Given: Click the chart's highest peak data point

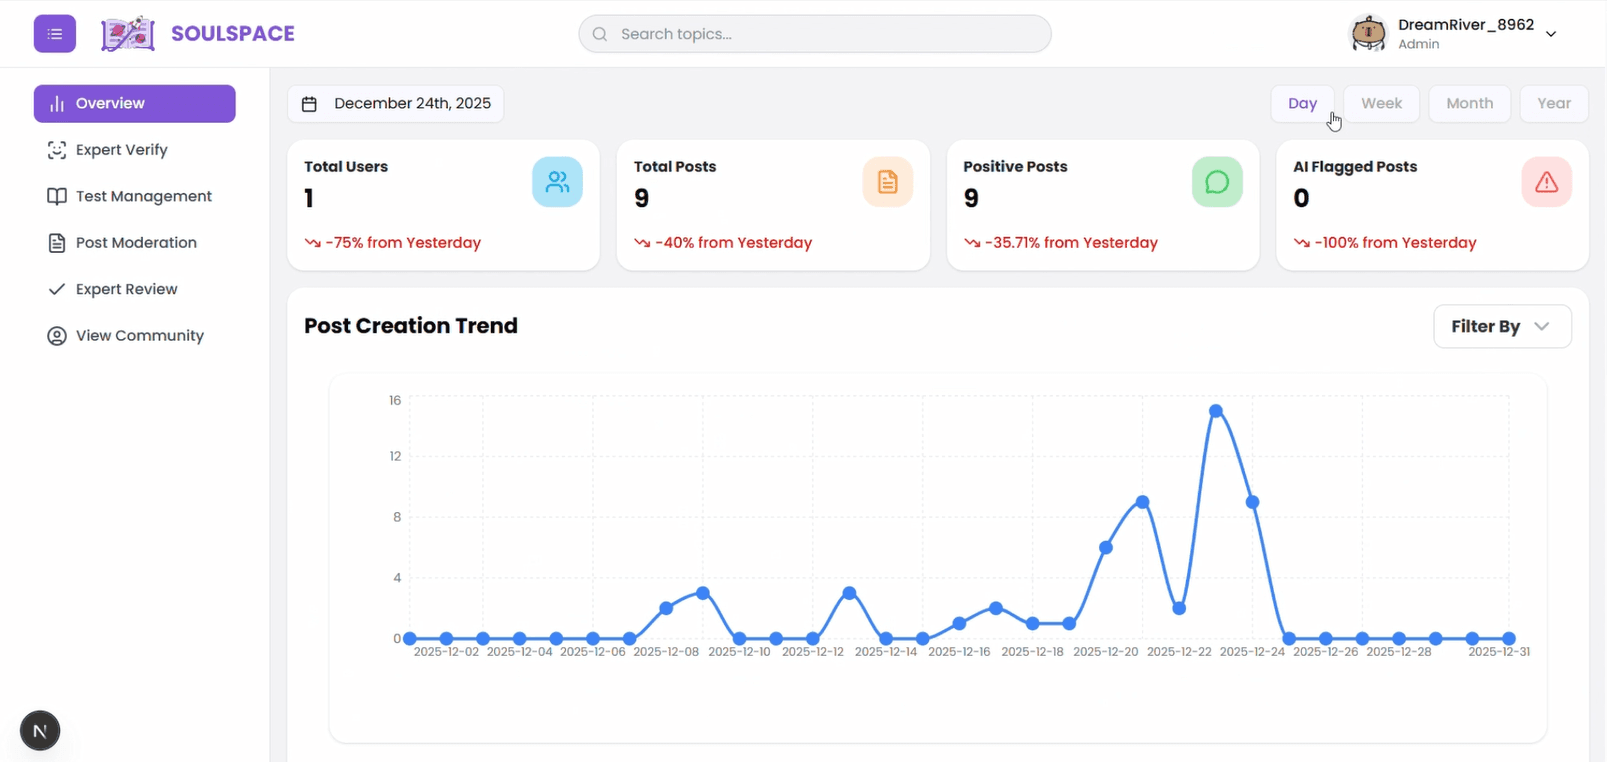Looking at the screenshot, I should point(1216,411).
